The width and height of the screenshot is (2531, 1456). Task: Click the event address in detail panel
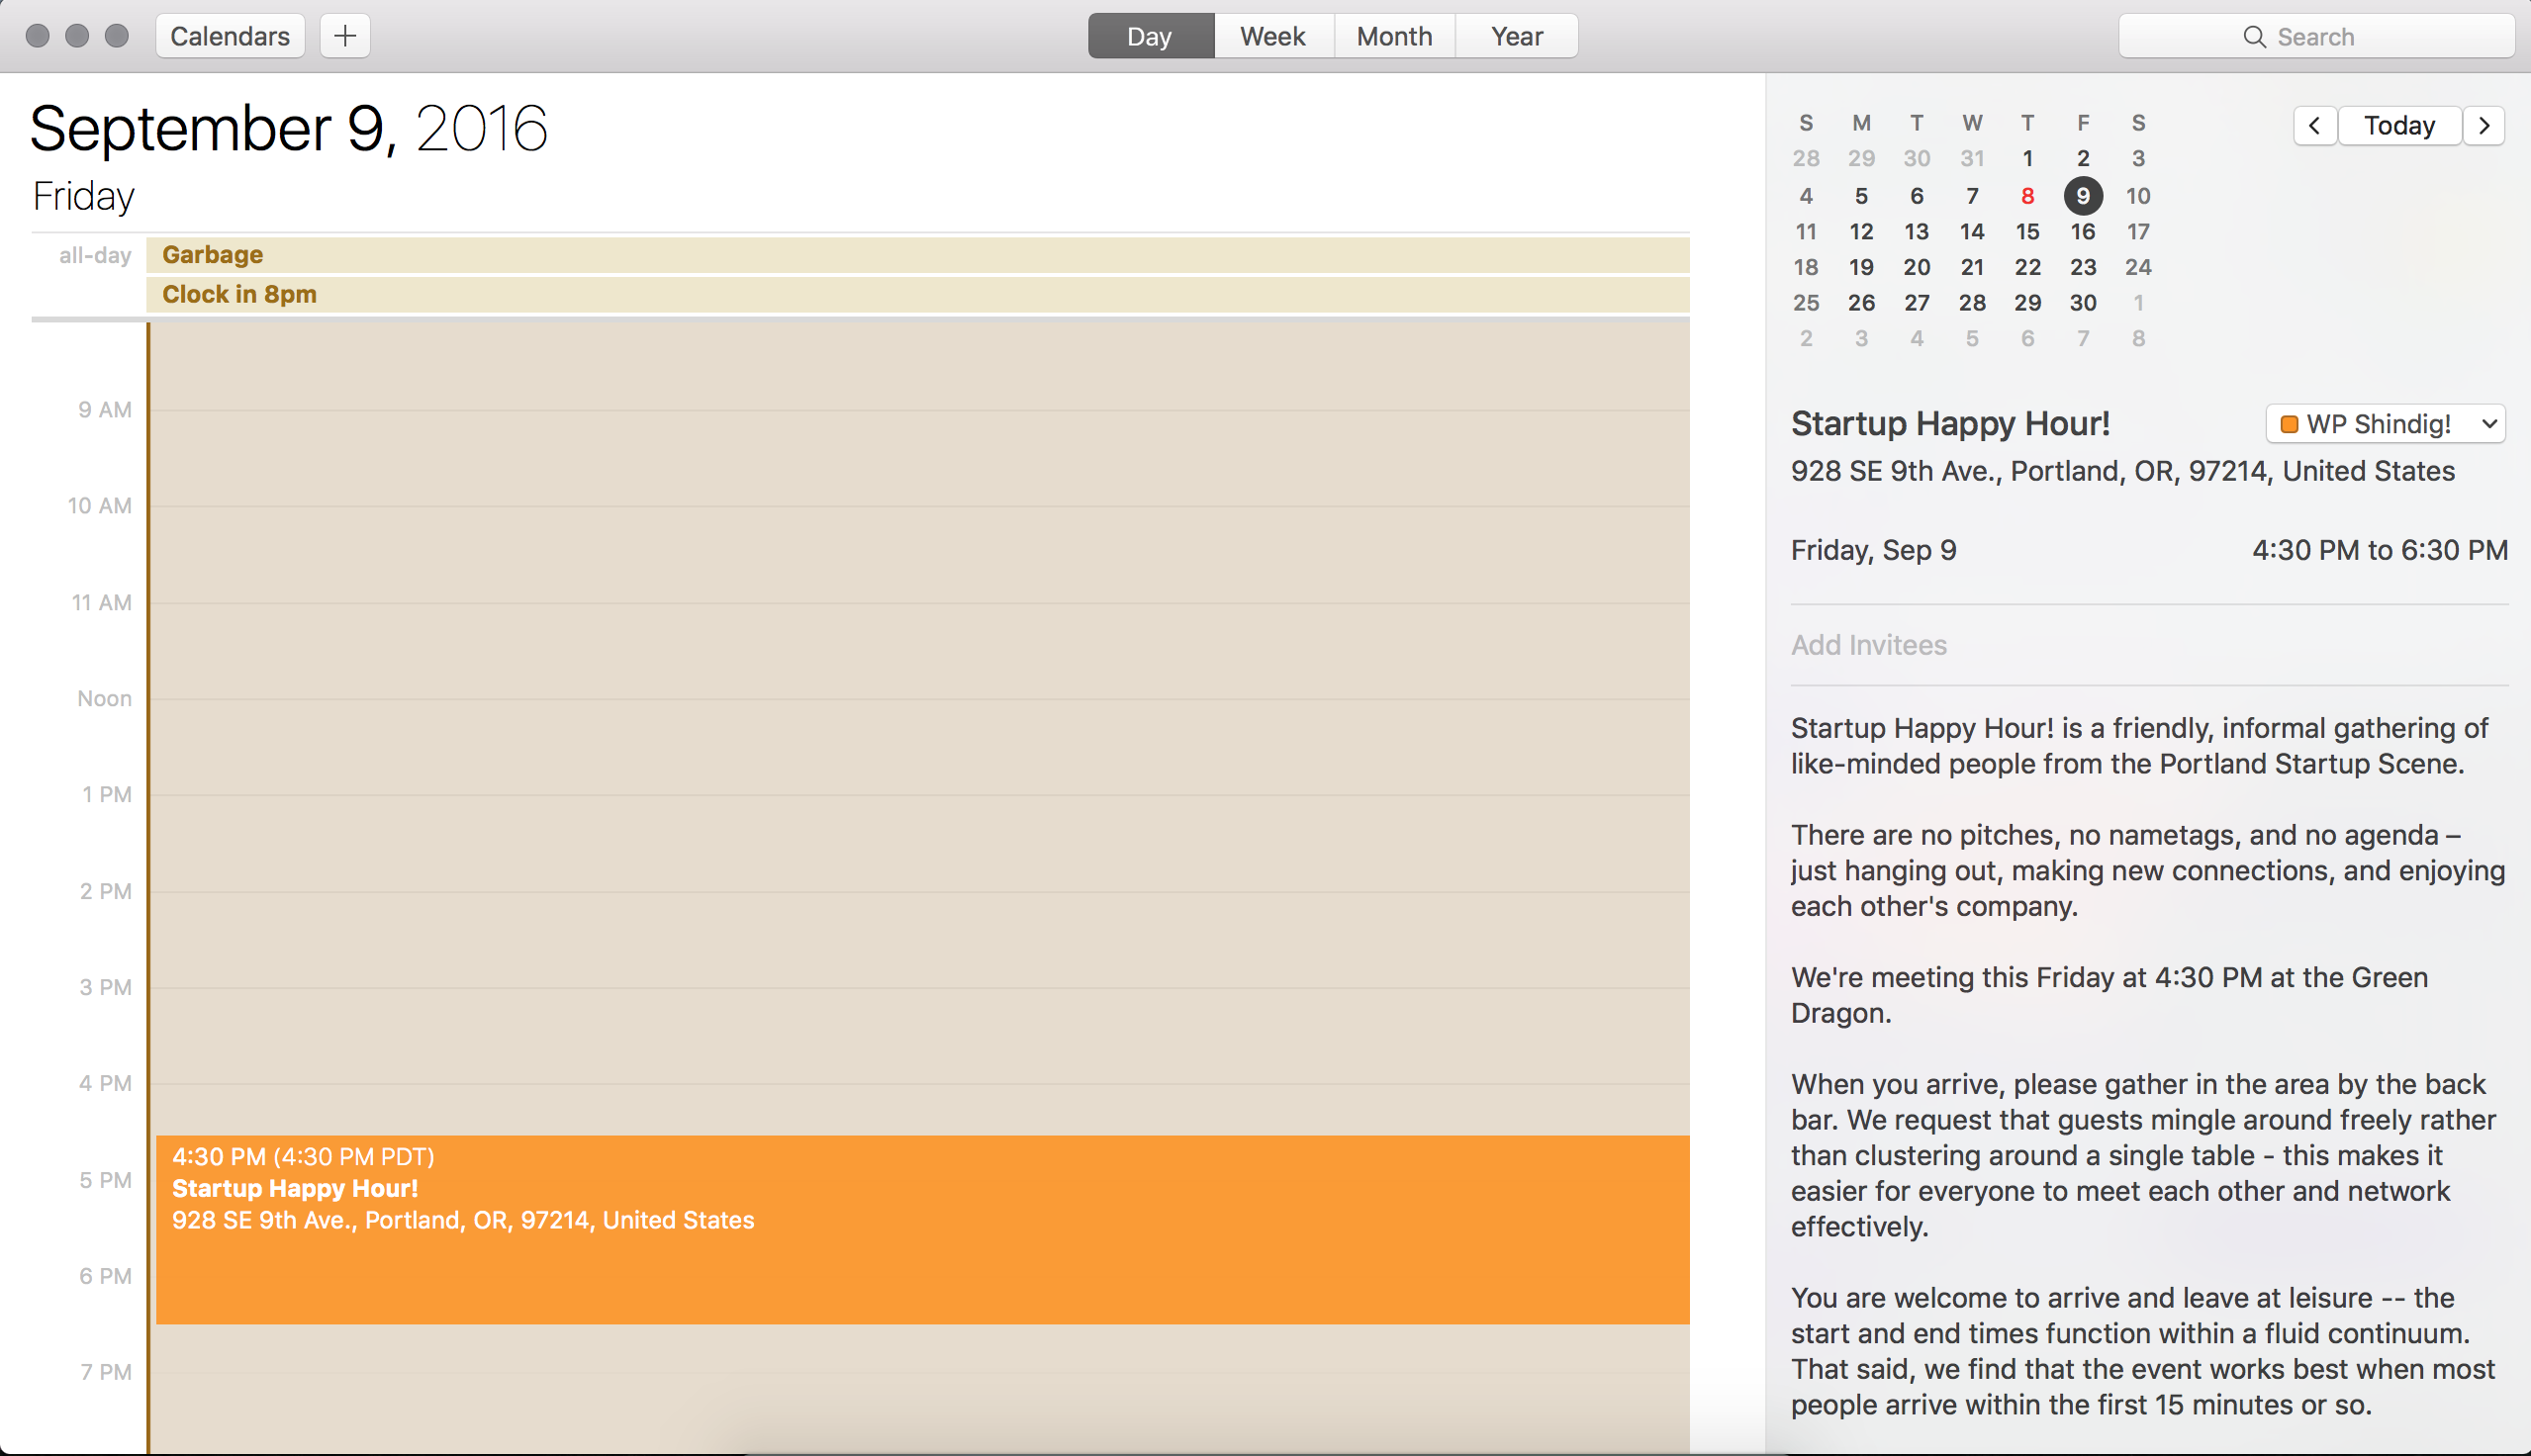pyautogui.click(x=2122, y=471)
